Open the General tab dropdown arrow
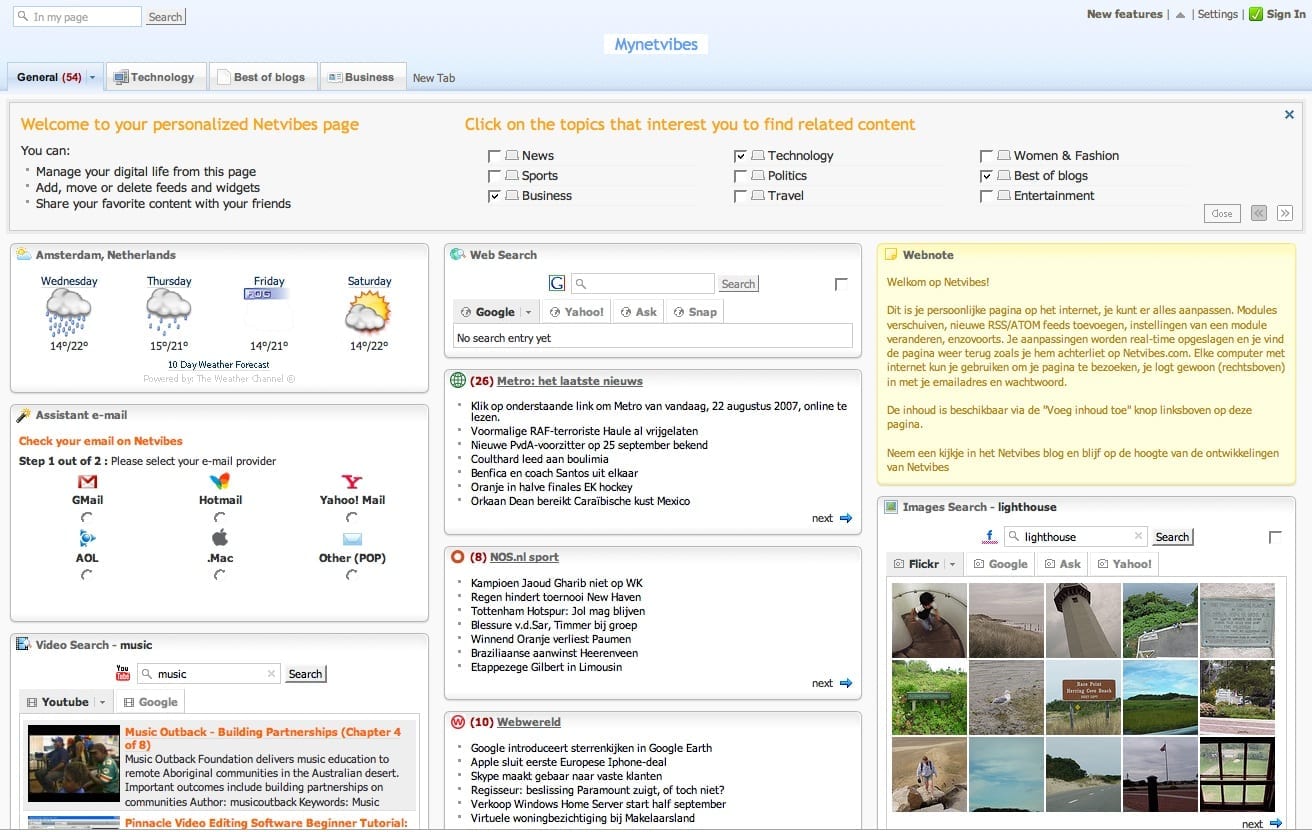The height and width of the screenshot is (832, 1312). 93,77
